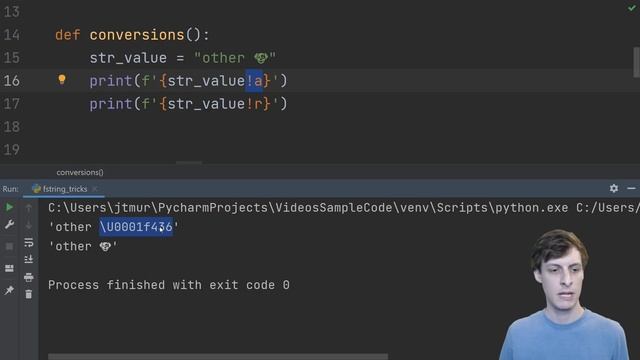Image resolution: width=640 pixels, height=360 pixels.
Task: Click 'Process finished with exit code 0'
Action: 169,285
